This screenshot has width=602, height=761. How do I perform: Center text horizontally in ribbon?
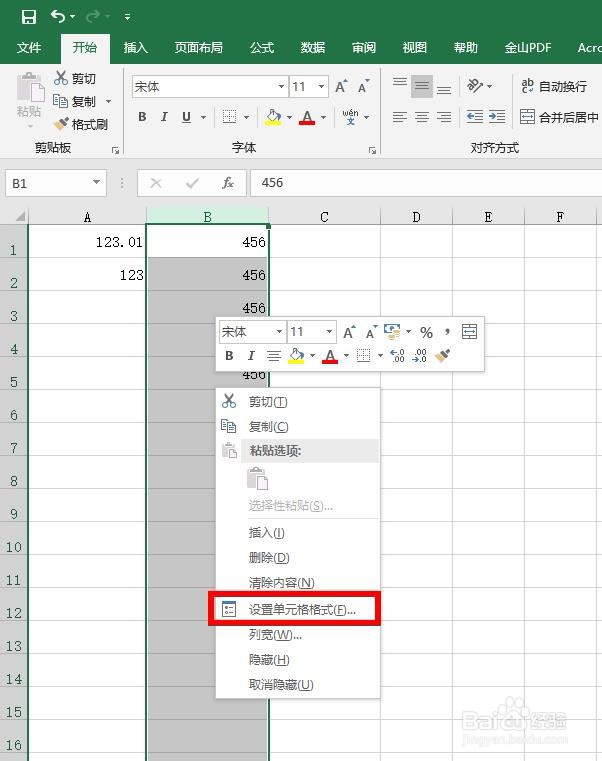pos(422,117)
